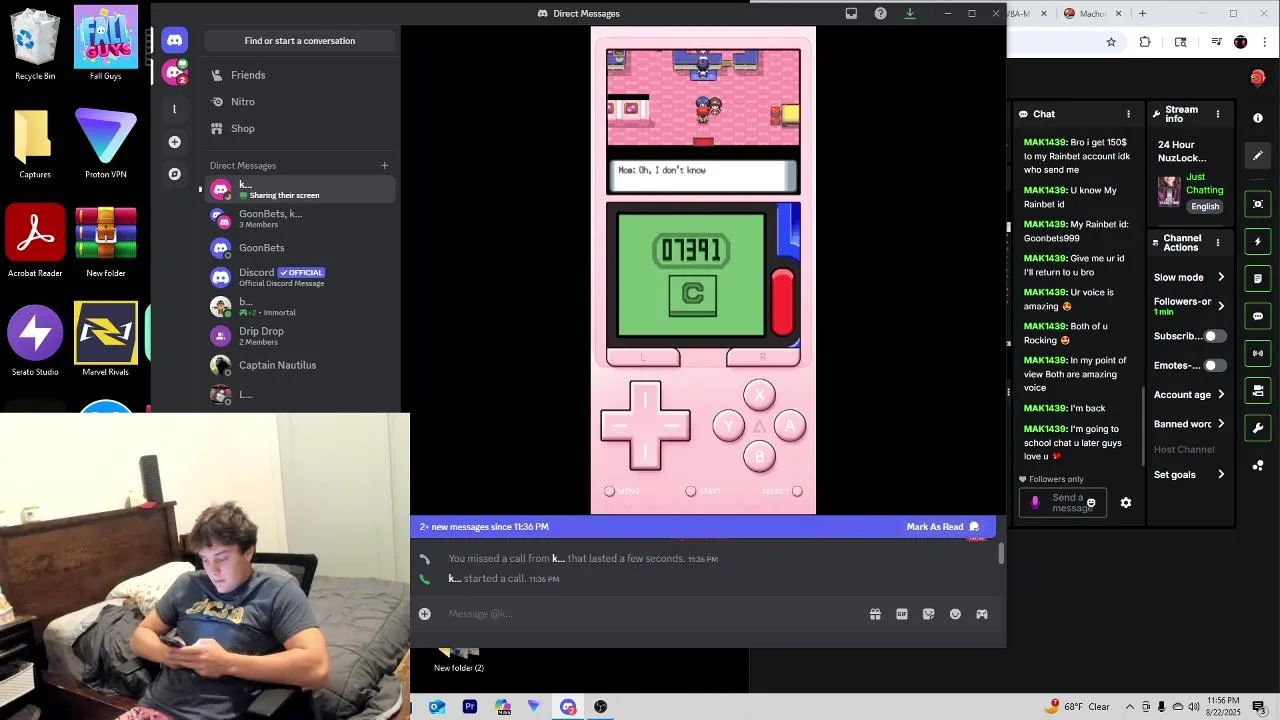Create new DM with plus icon
This screenshot has height=720, width=1280.
click(x=384, y=166)
